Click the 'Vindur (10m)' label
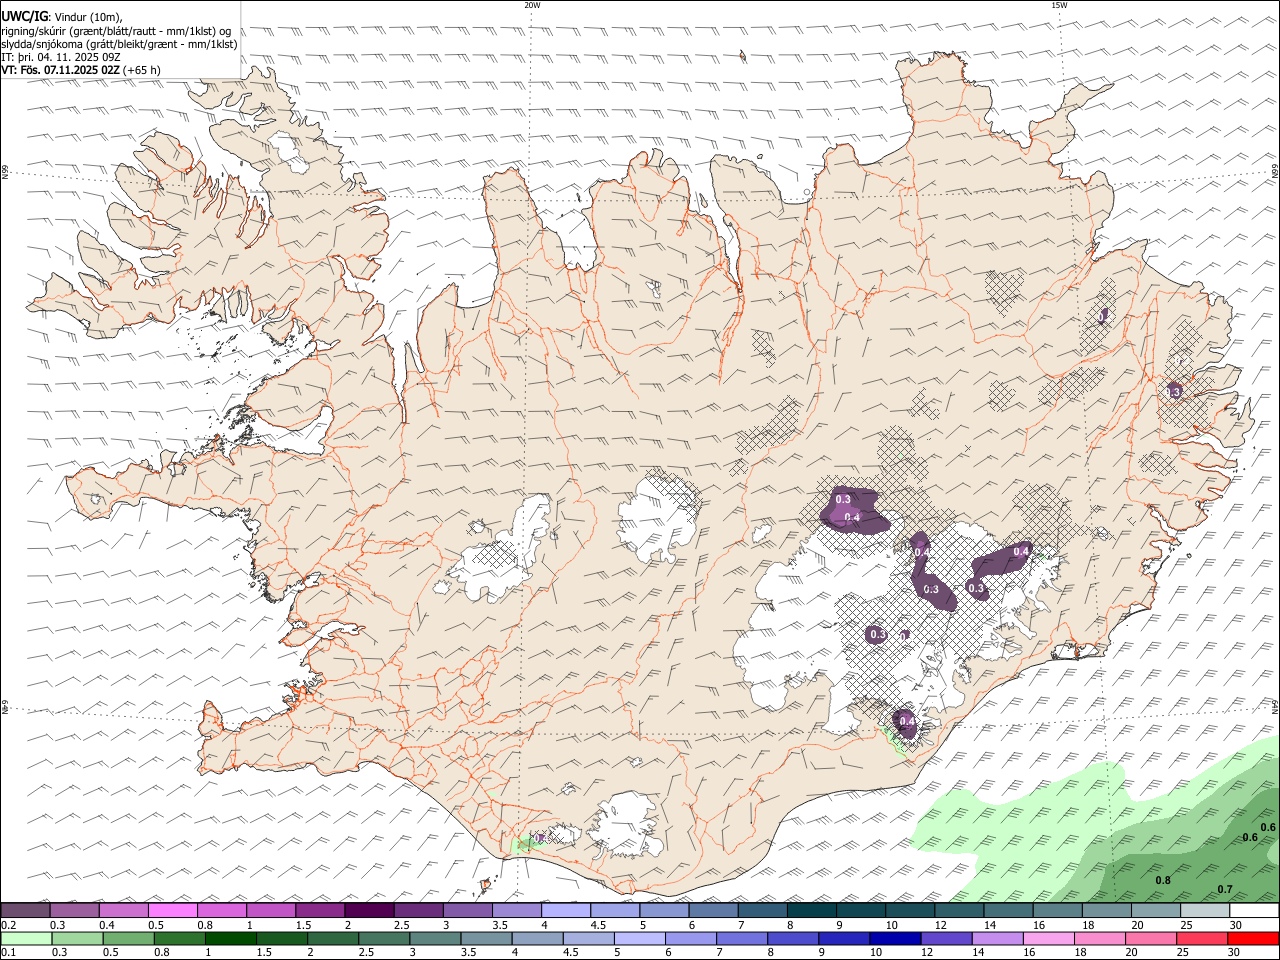Viewport: 1280px width, 960px height. click(x=86, y=16)
